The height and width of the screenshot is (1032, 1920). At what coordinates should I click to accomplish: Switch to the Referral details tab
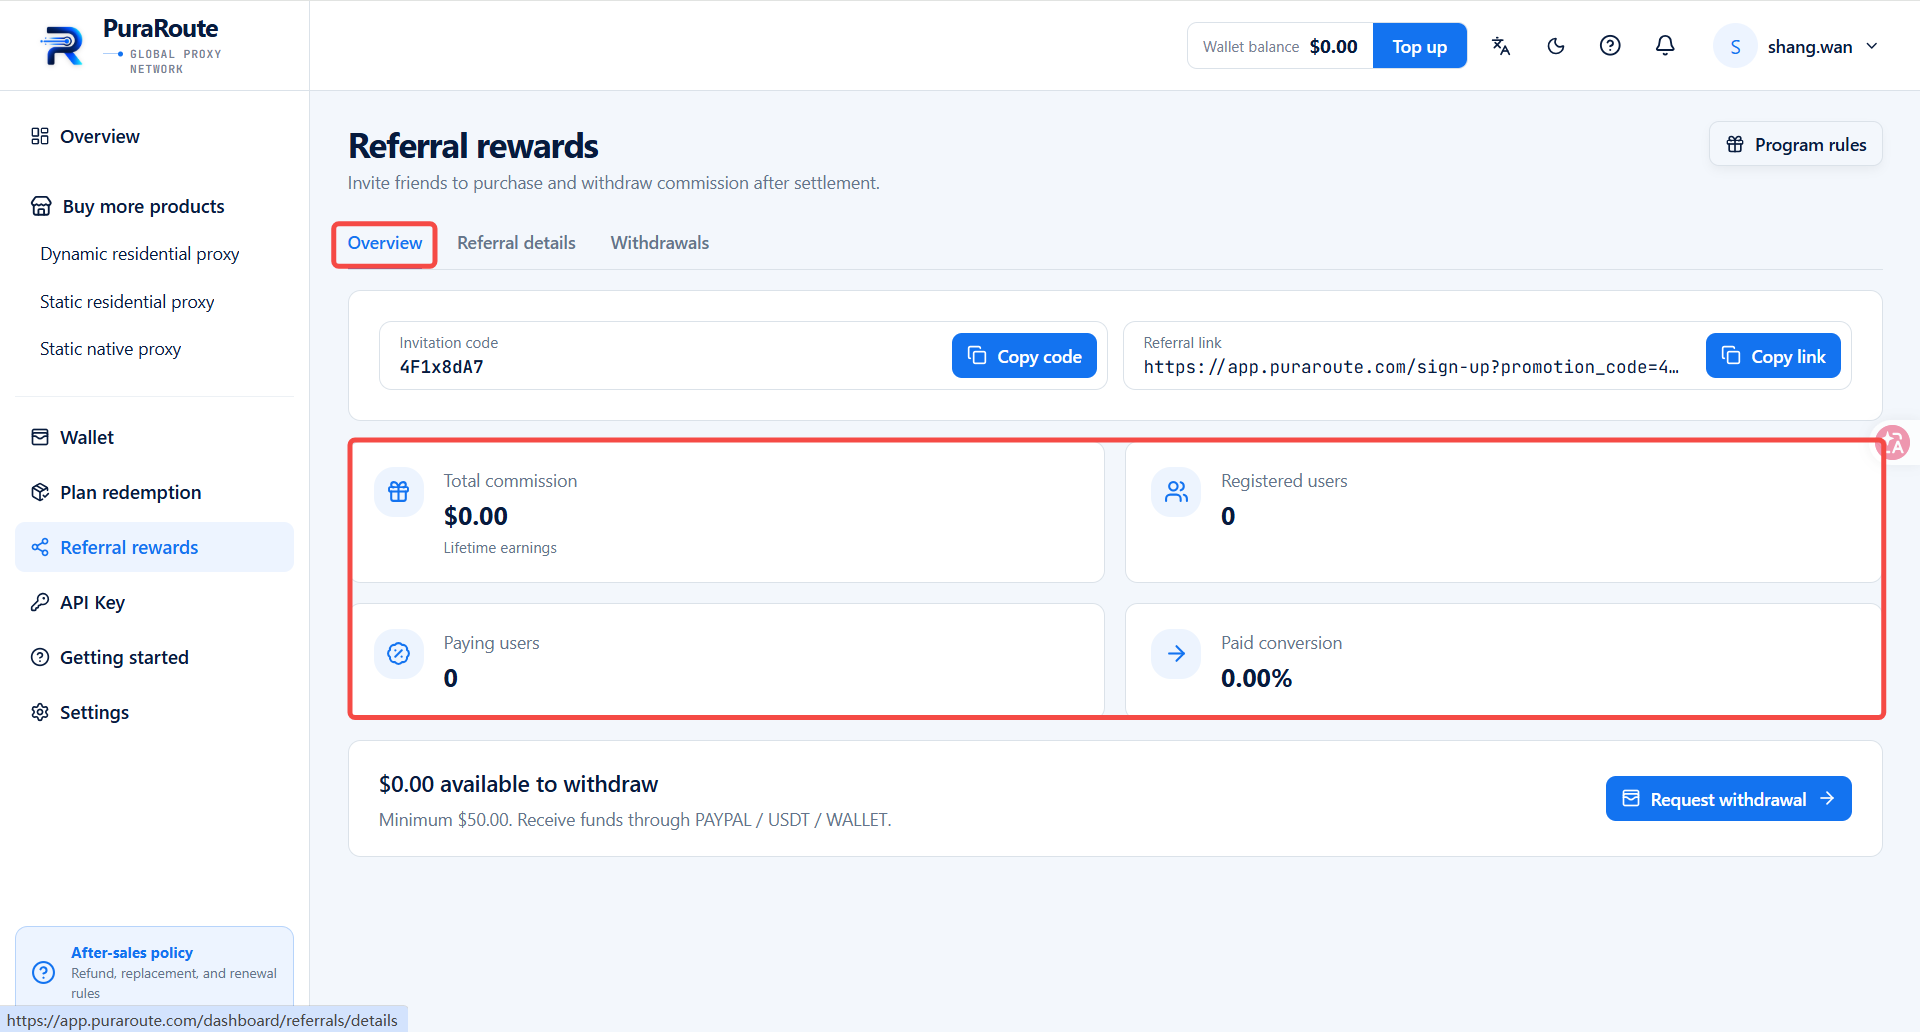click(516, 243)
